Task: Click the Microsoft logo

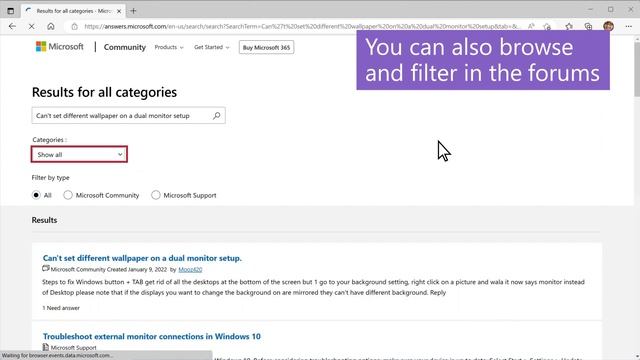Action: point(60,47)
